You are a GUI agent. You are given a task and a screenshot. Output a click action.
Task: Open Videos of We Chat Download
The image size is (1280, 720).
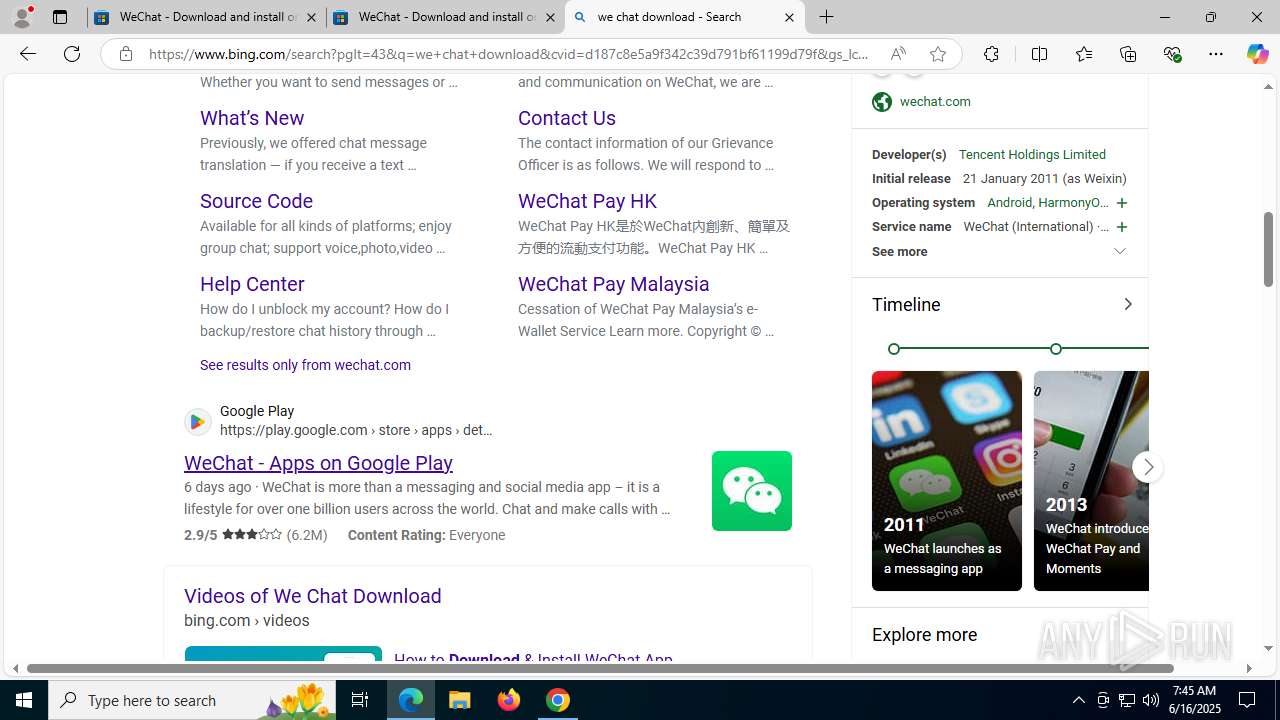click(x=312, y=596)
